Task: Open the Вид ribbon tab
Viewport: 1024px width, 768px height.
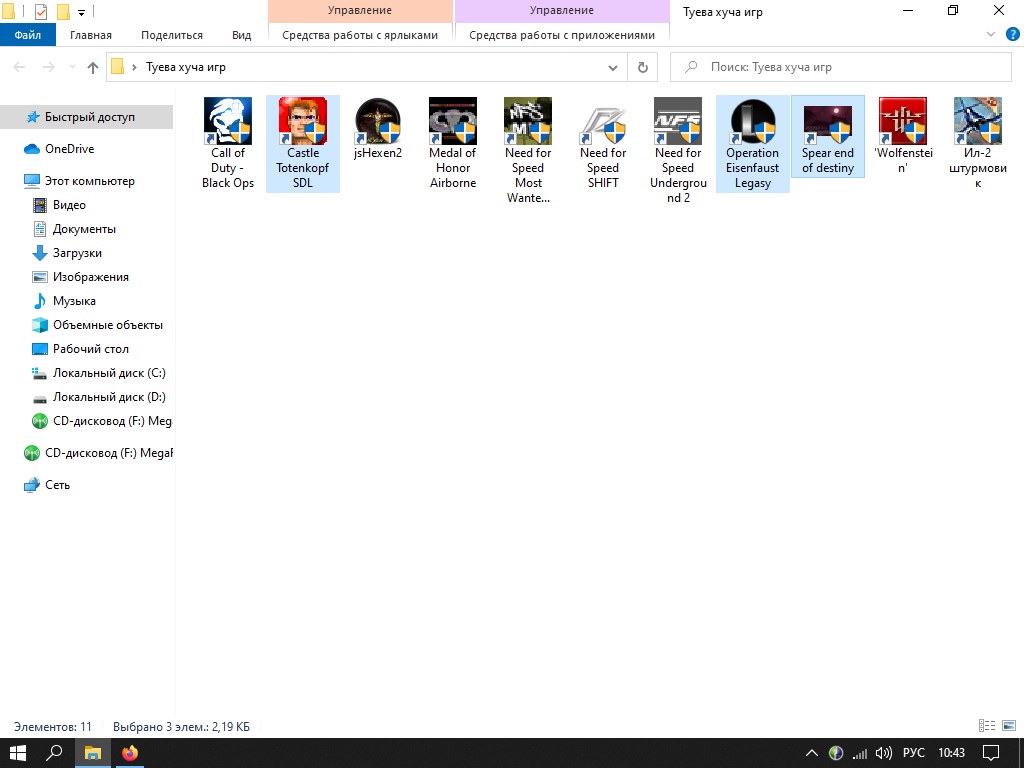Action: click(241, 35)
